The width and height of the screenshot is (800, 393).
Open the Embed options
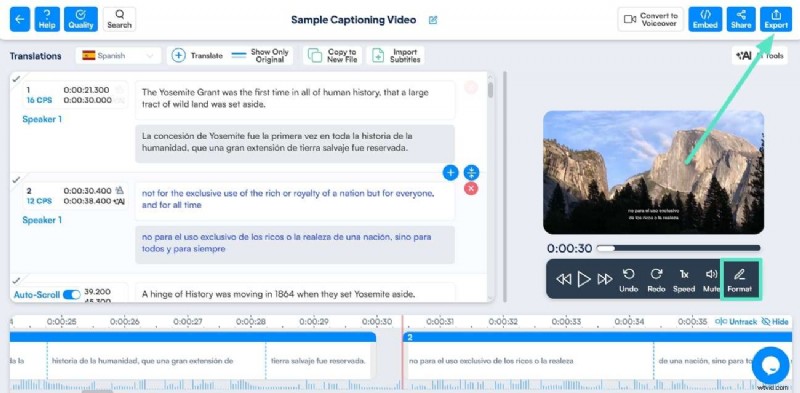tap(705, 19)
